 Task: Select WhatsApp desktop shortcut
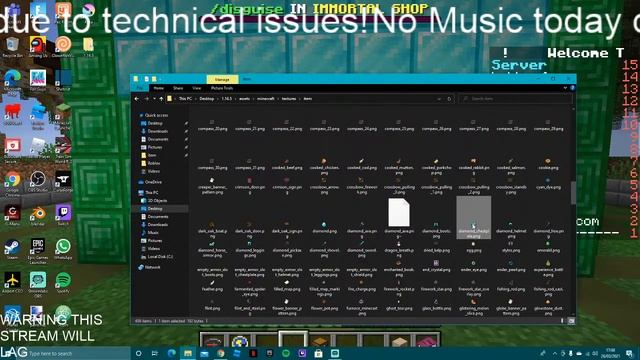(63, 249)
